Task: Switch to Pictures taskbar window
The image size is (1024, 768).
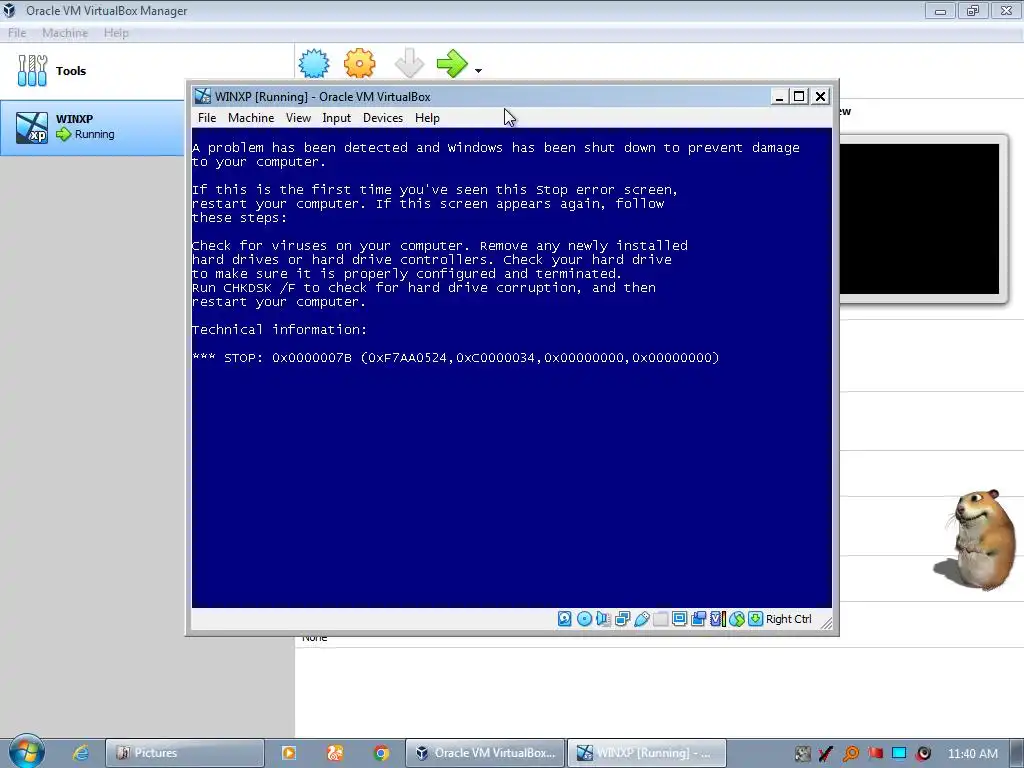Action: [x=185, y=753]
